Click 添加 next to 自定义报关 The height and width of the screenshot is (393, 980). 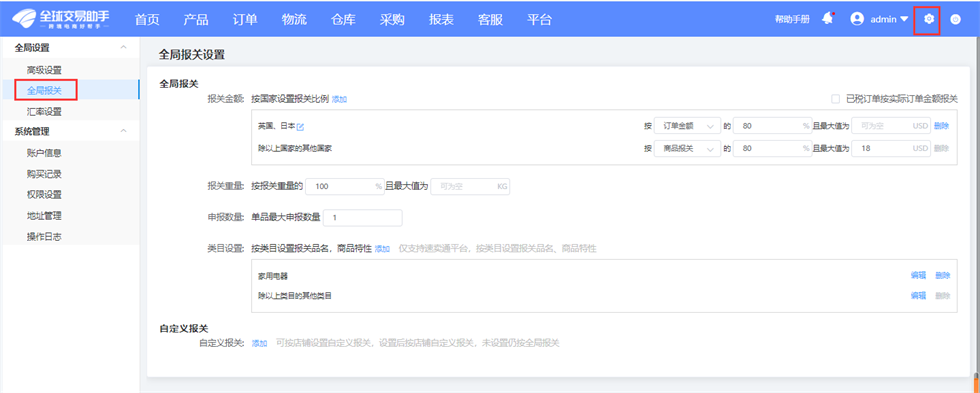259,344
